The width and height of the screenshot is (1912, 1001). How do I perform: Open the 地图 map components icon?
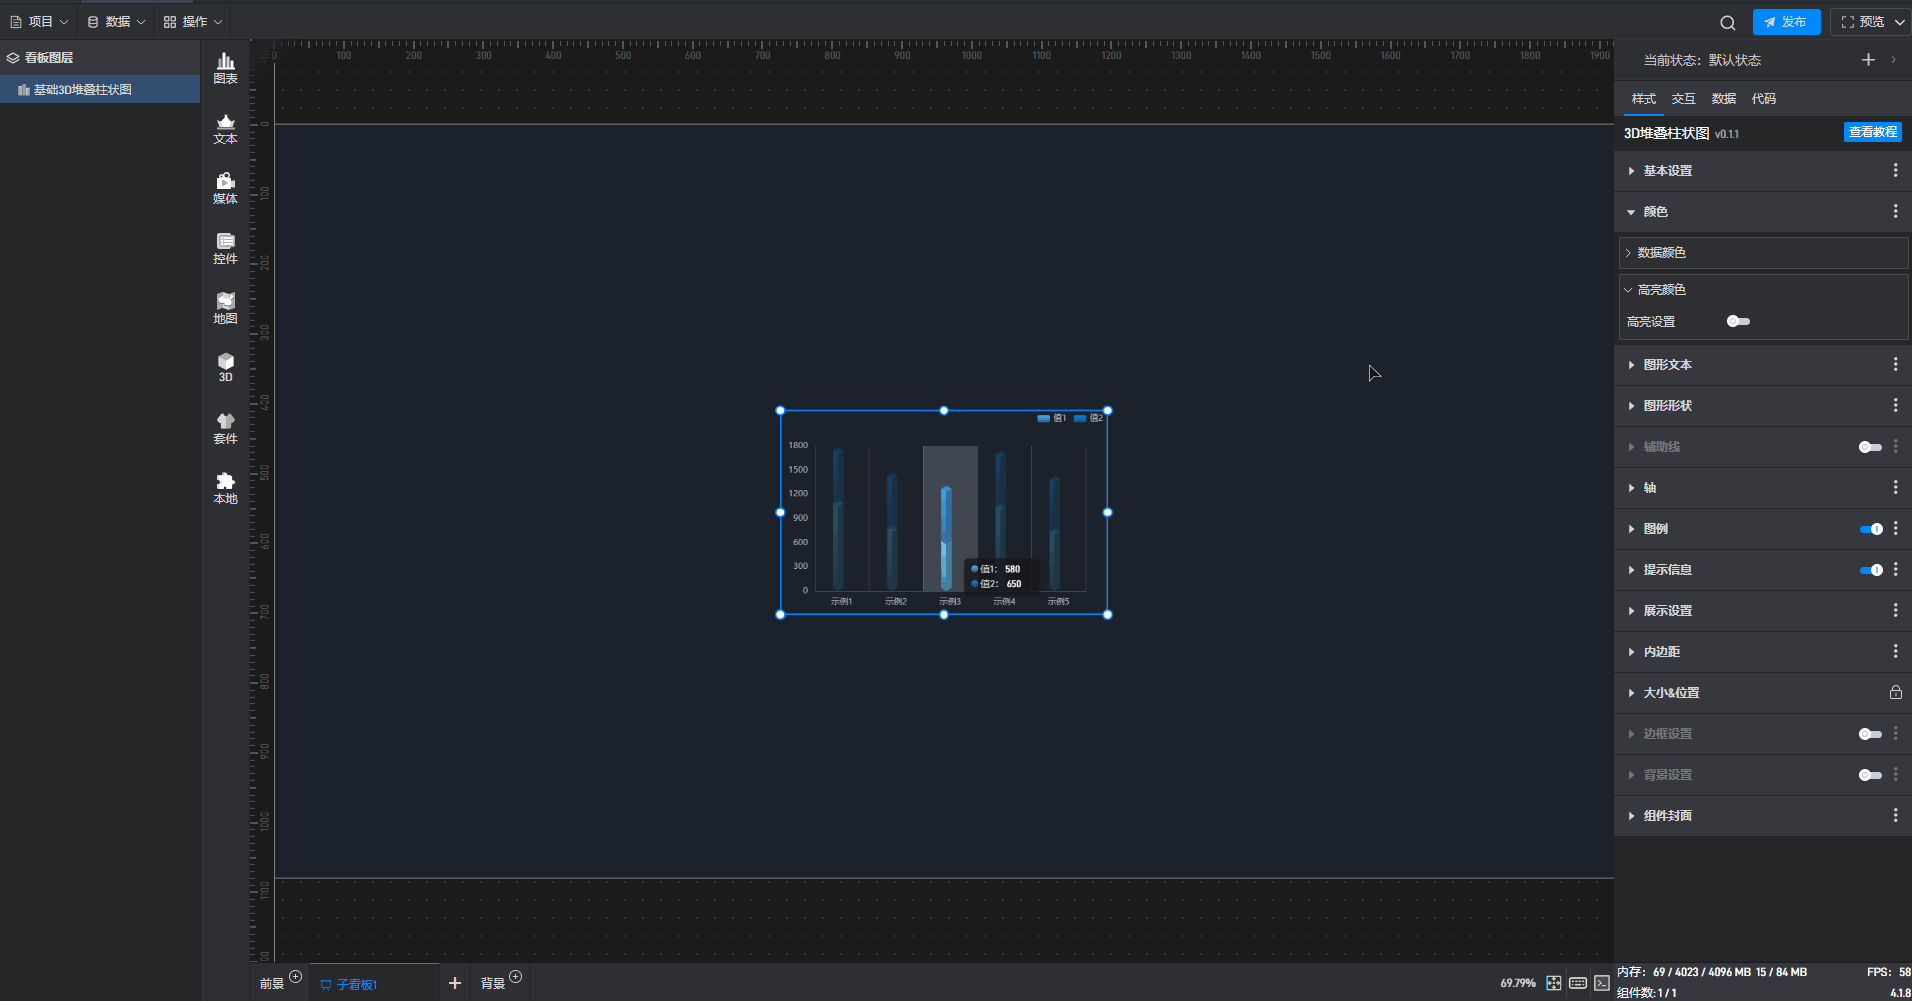pos(225,308)
